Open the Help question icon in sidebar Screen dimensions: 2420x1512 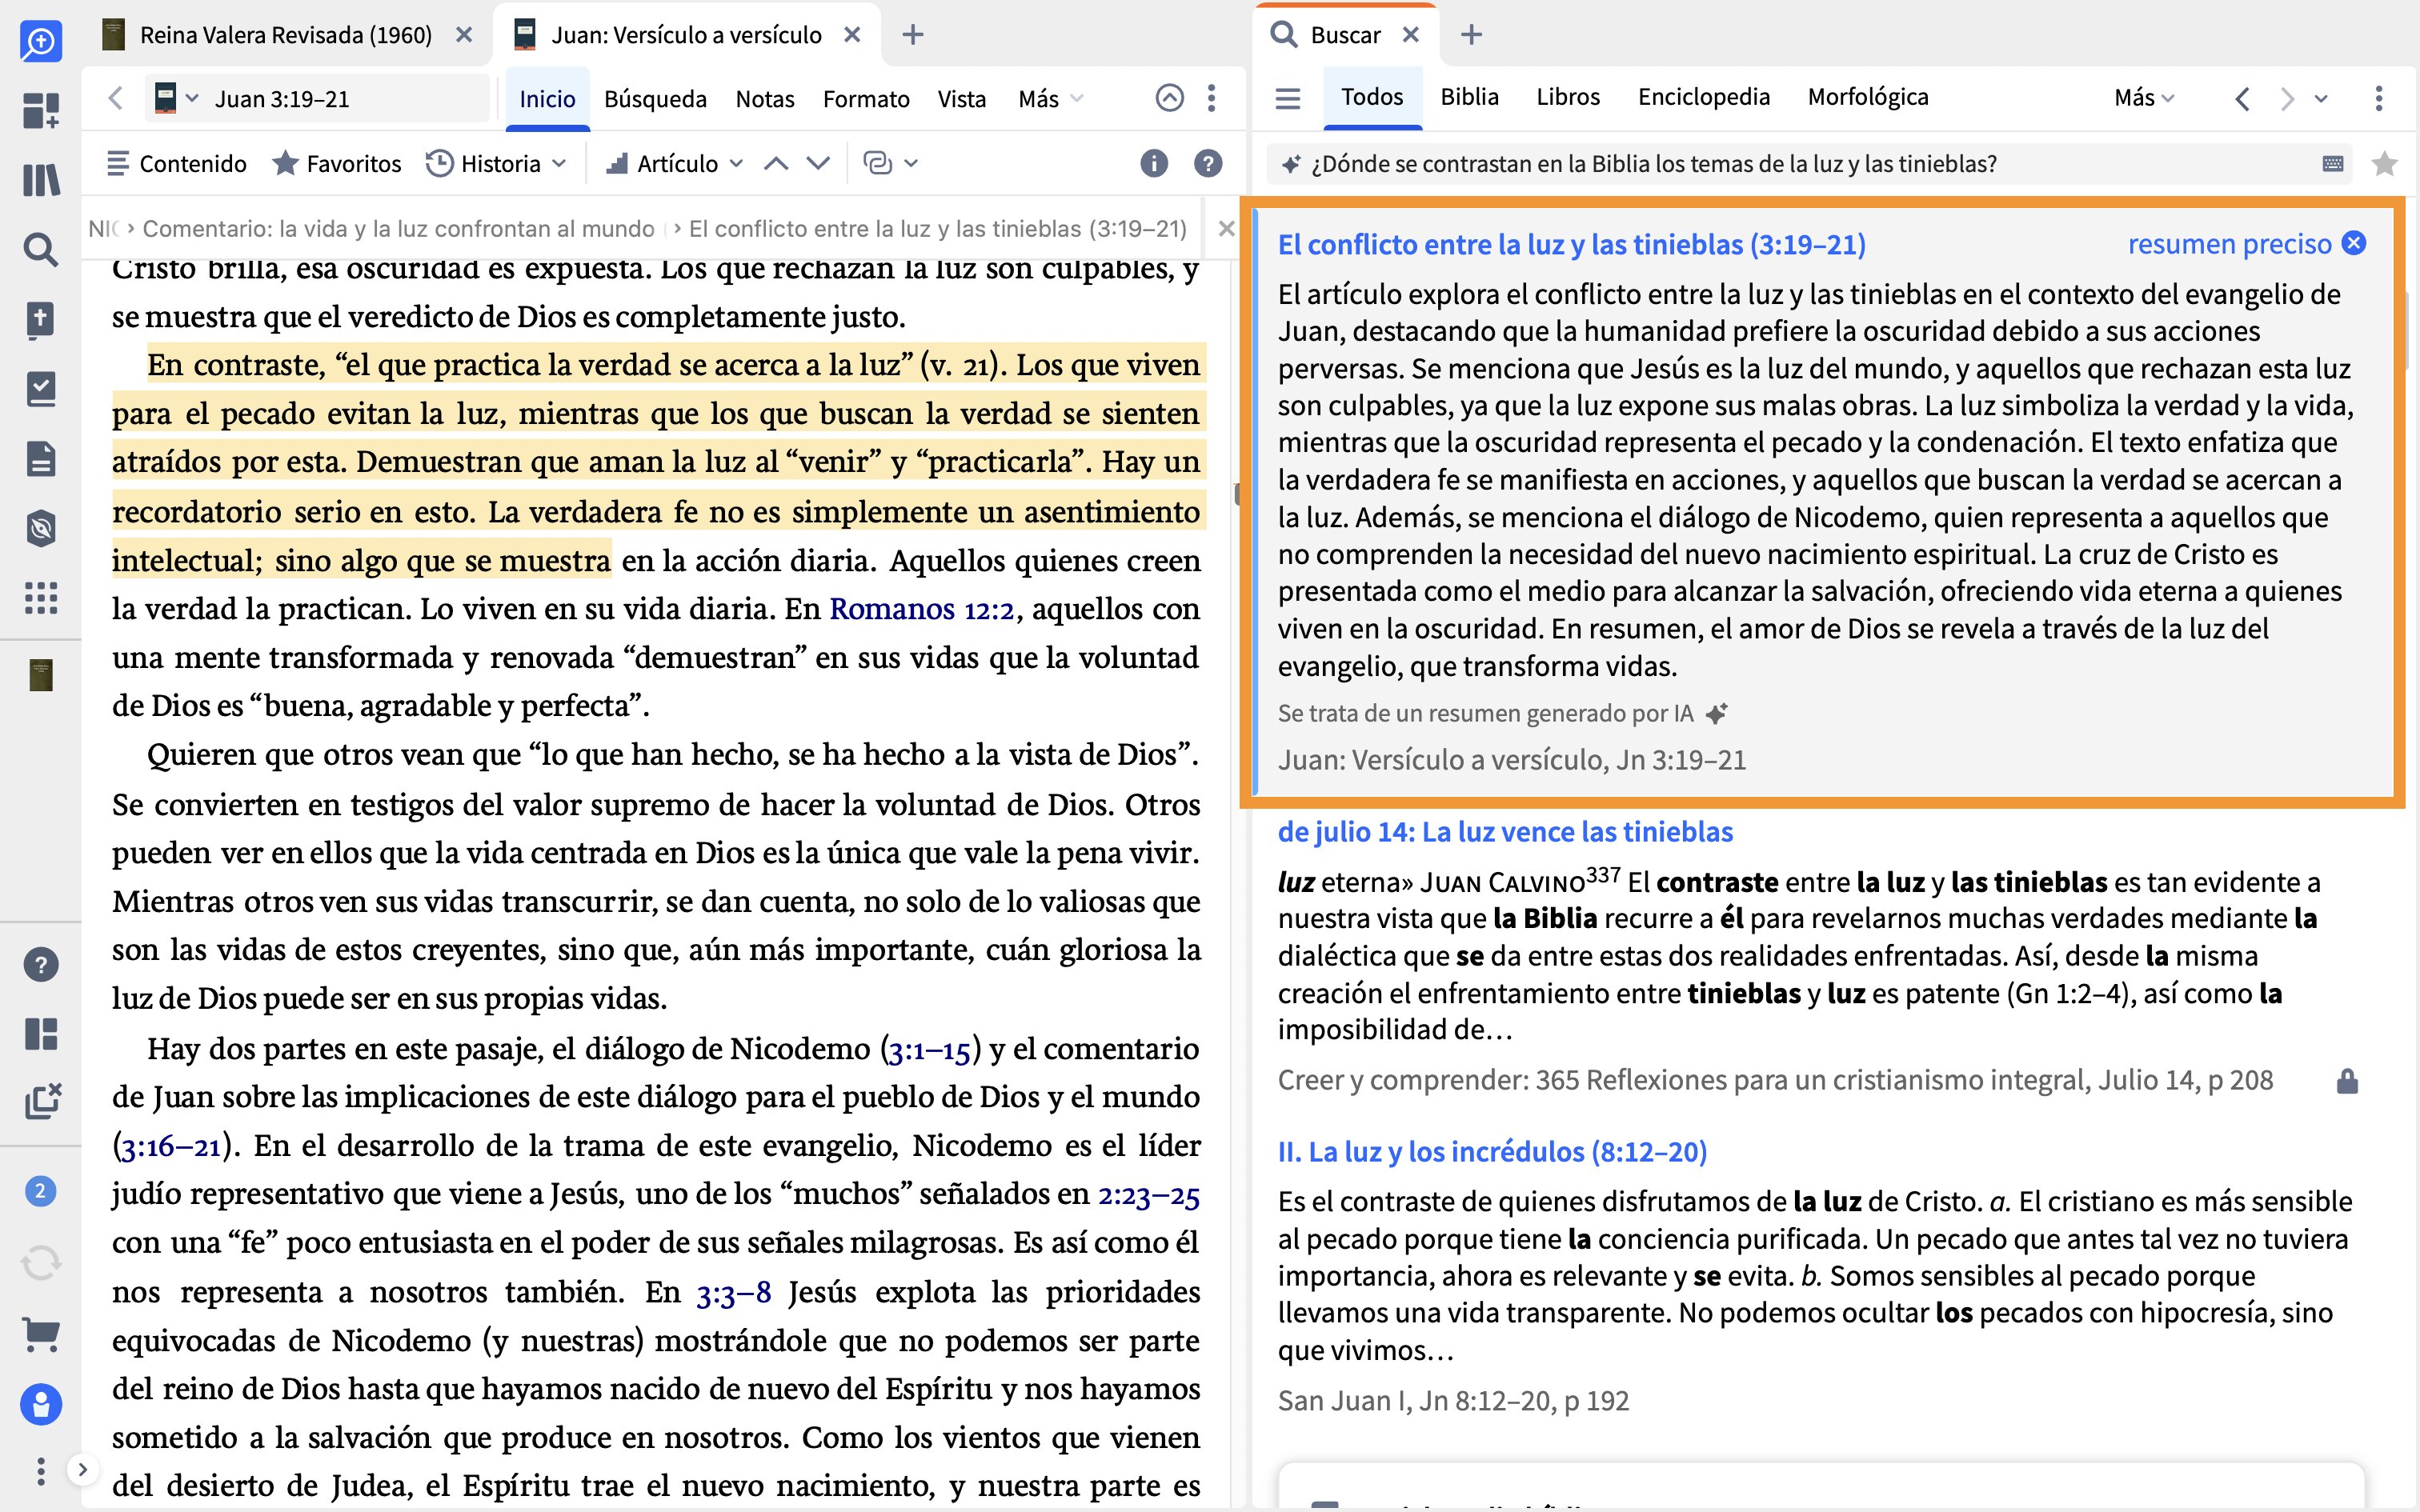click(x=41, y=965)
